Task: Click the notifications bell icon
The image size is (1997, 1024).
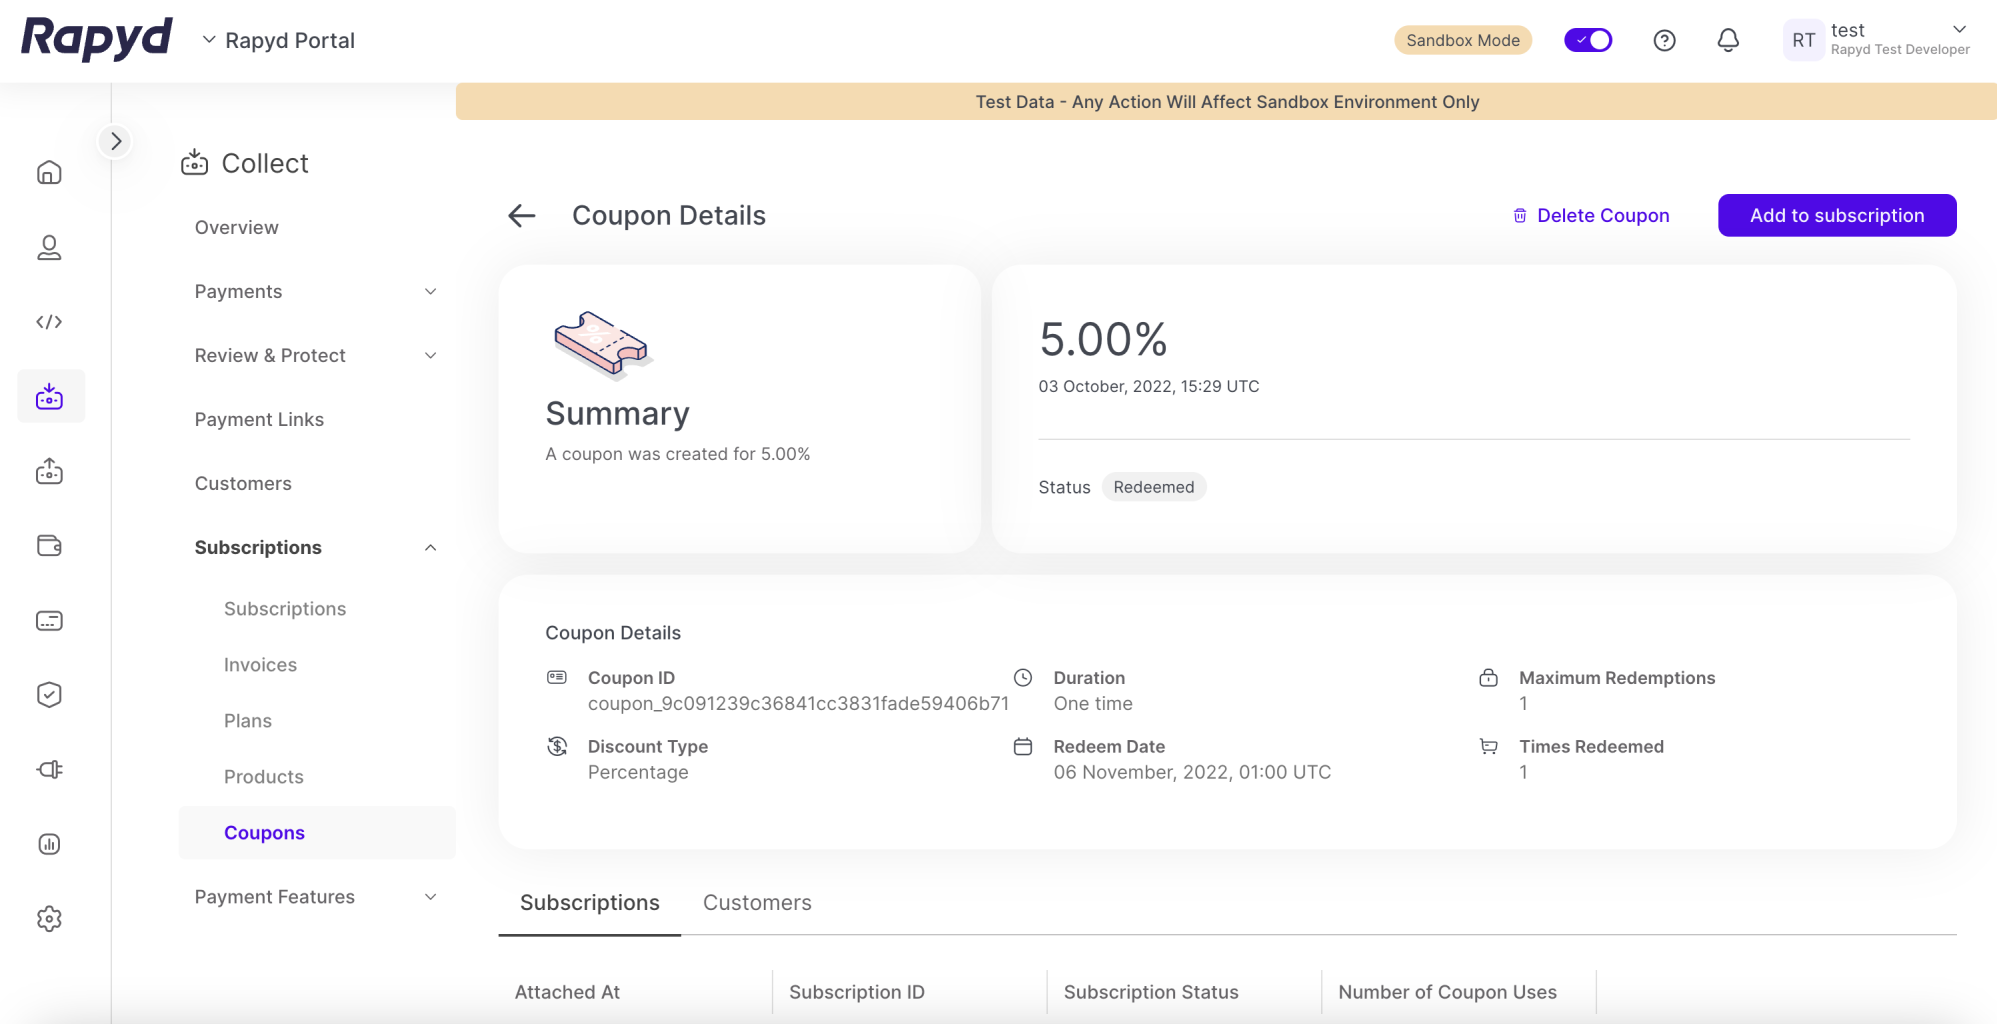Action: [x=1727, y=40]
